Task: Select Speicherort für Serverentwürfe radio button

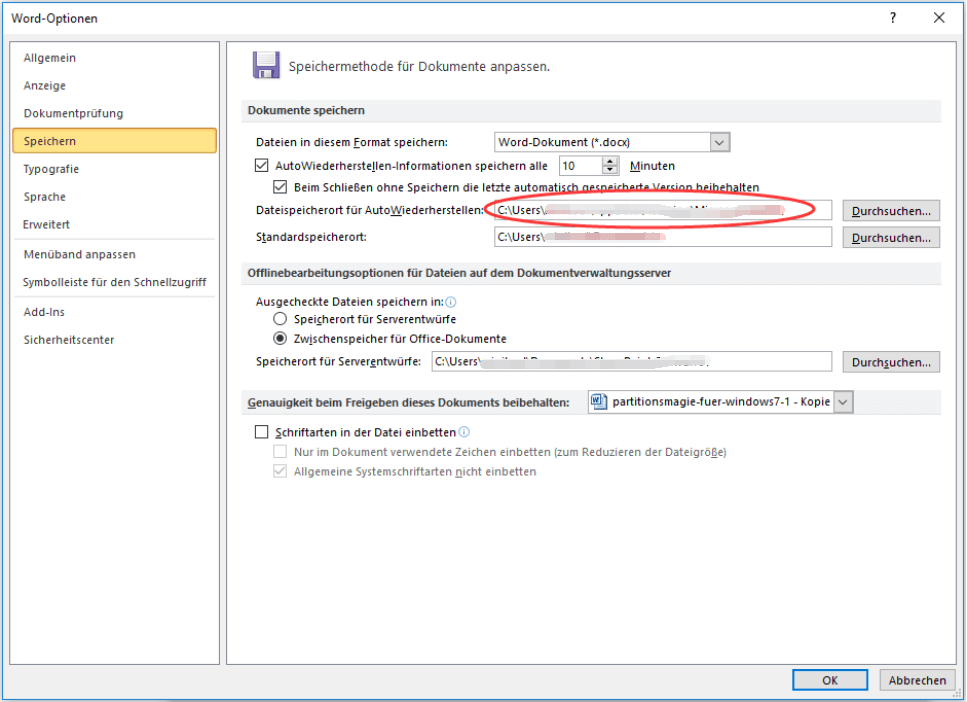Action: [280, 319]
